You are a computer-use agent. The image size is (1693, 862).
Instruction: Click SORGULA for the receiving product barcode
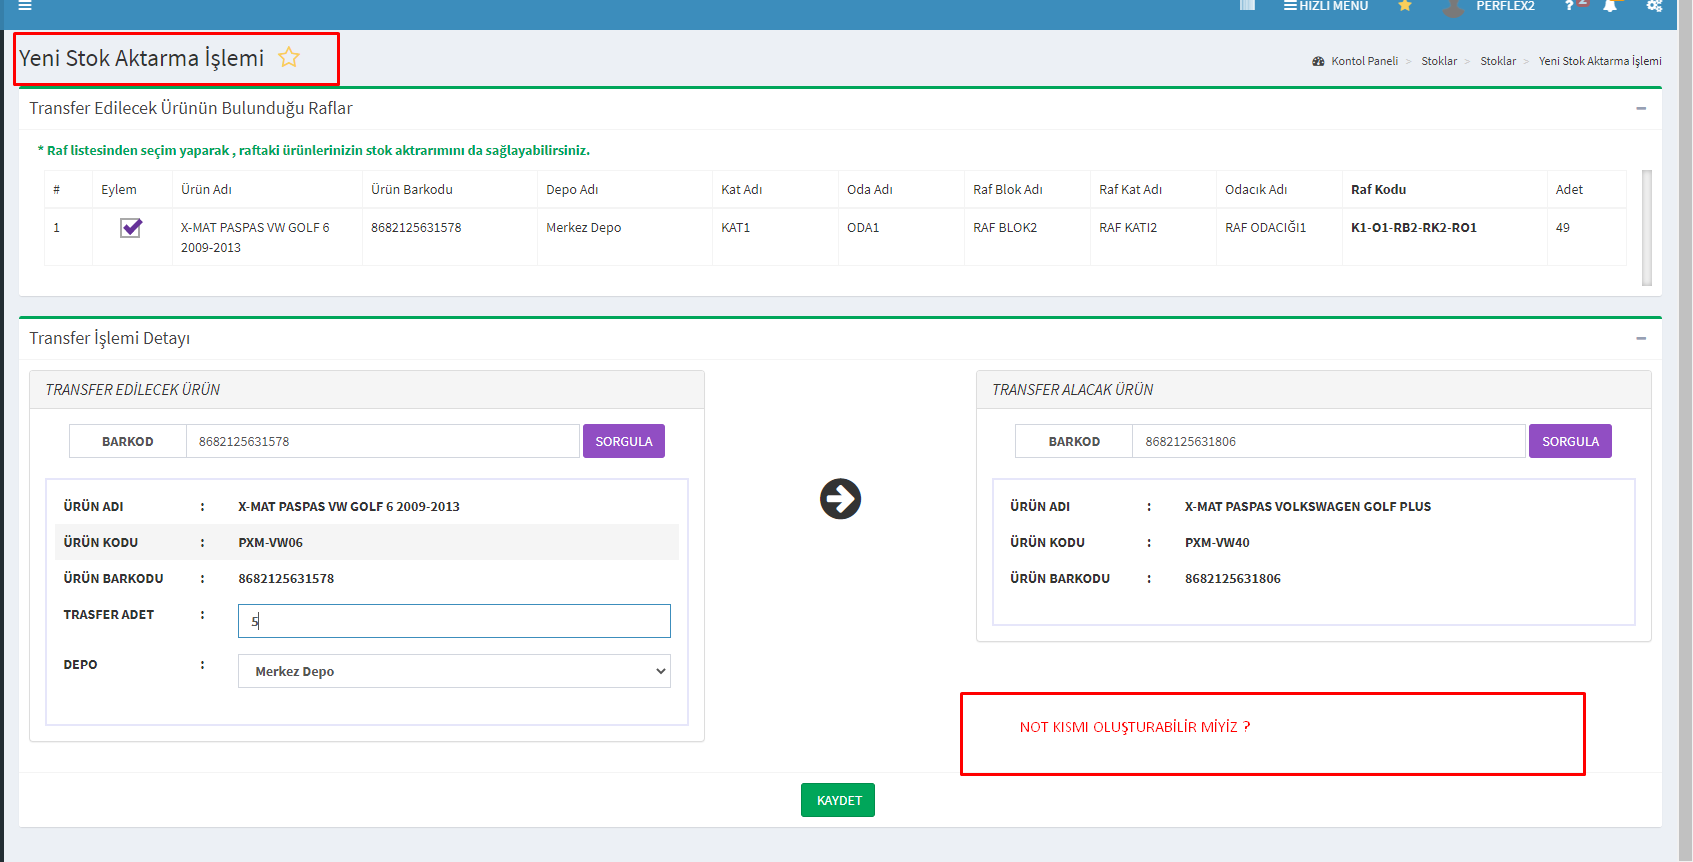1570,441
